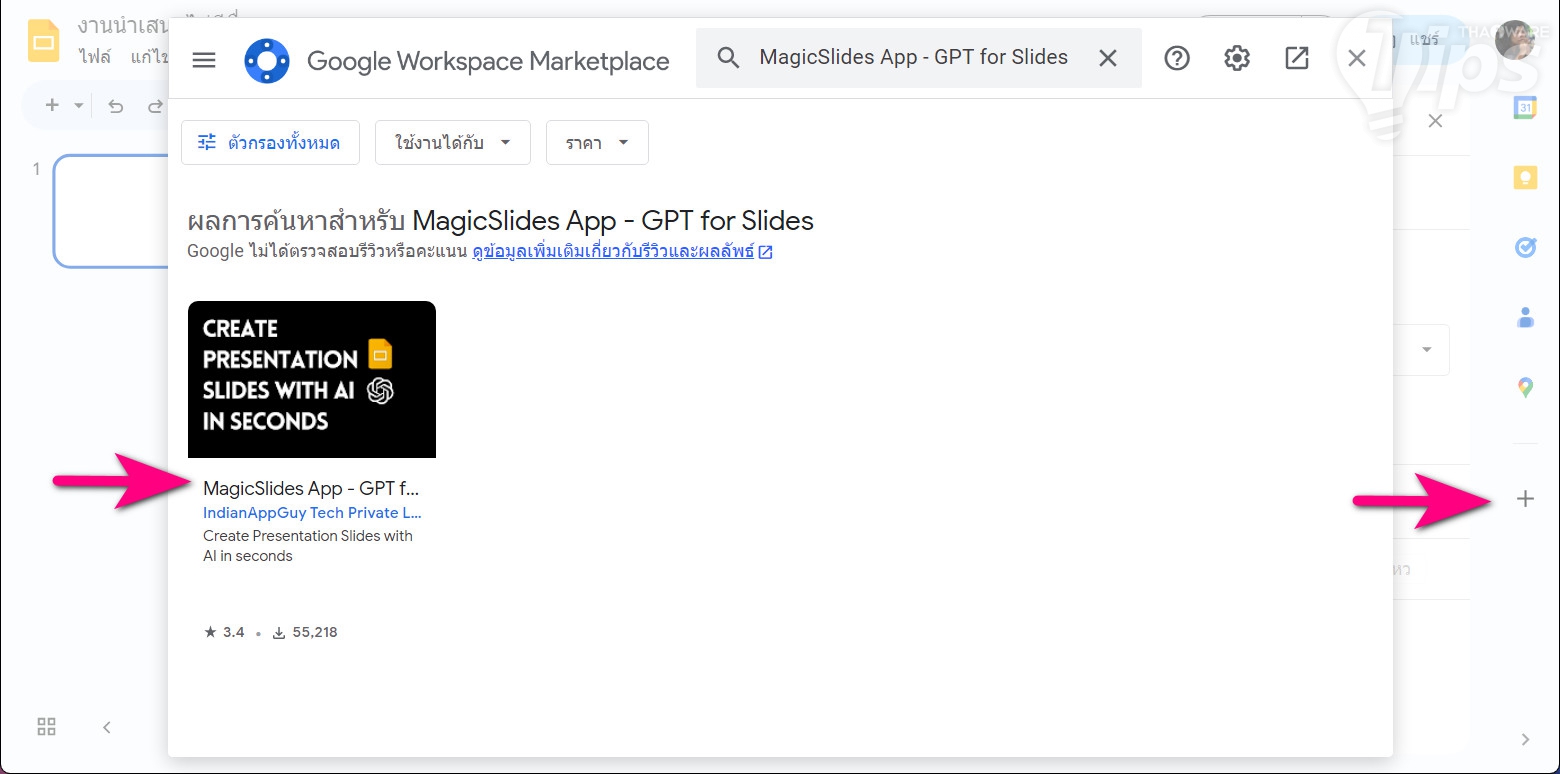Expand the ราคา price dropdown

597,142
